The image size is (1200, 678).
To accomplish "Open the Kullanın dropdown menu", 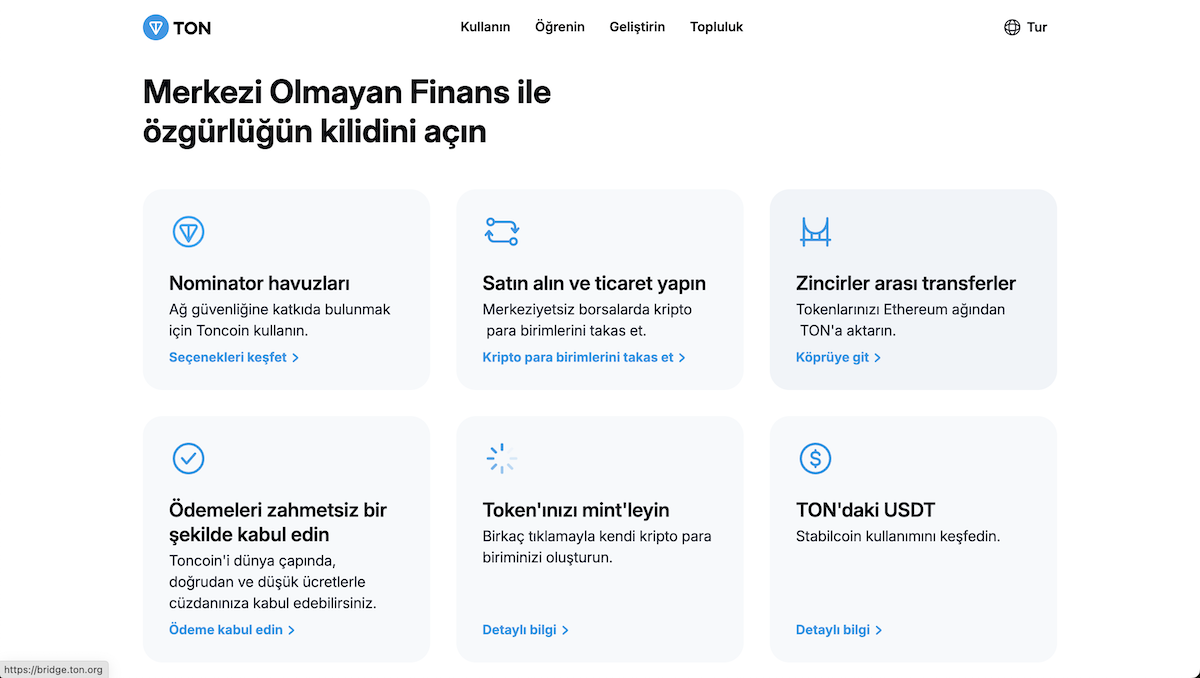I will (485, 27).
